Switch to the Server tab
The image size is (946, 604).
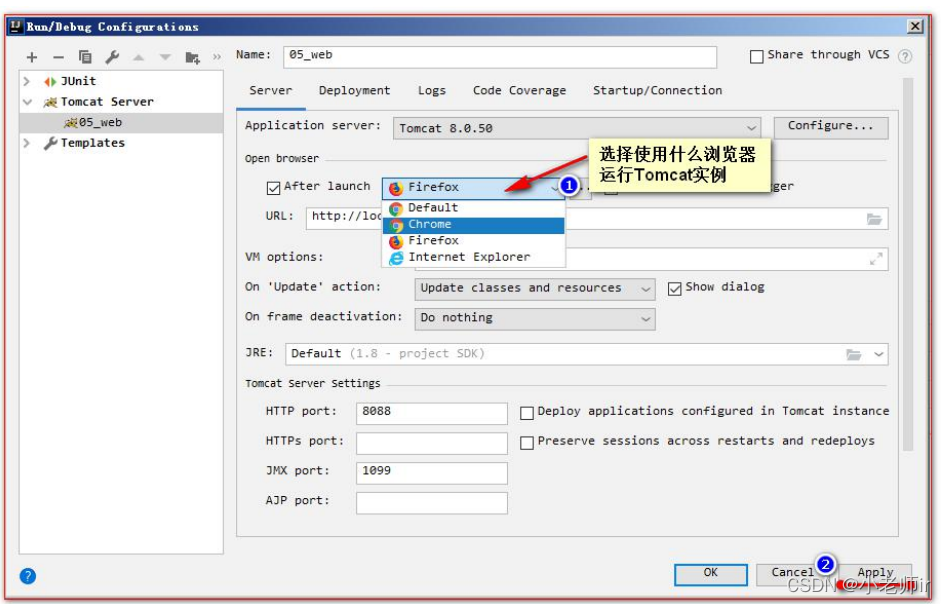(x=270, y=91)
